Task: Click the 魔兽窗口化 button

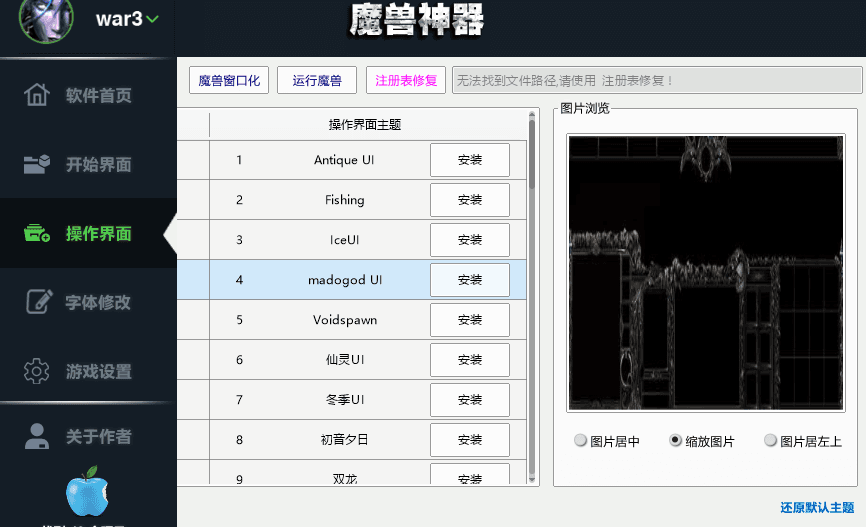Action: (229, 80)
